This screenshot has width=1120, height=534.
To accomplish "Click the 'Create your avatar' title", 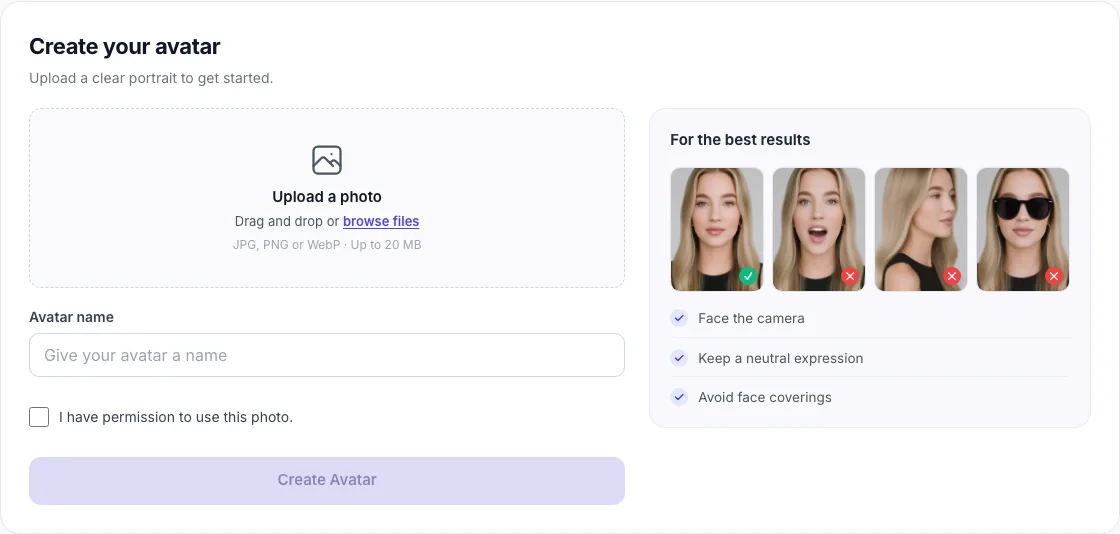I will (125, 47).
